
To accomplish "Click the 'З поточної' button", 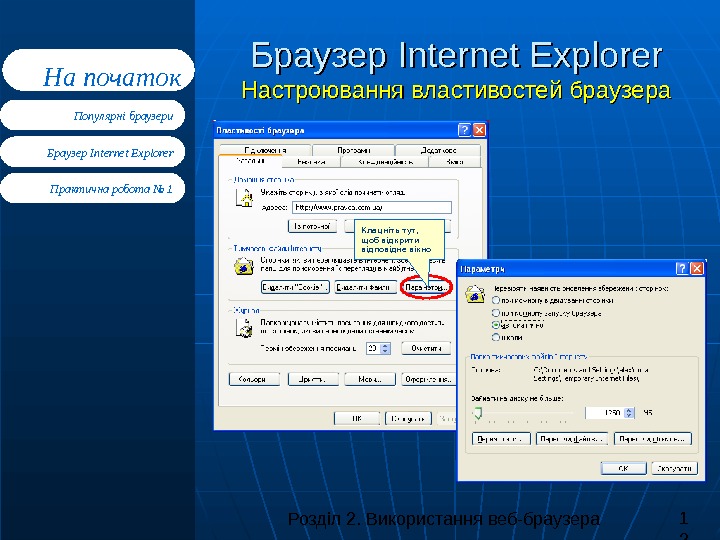I will click(x=312, y=226).
